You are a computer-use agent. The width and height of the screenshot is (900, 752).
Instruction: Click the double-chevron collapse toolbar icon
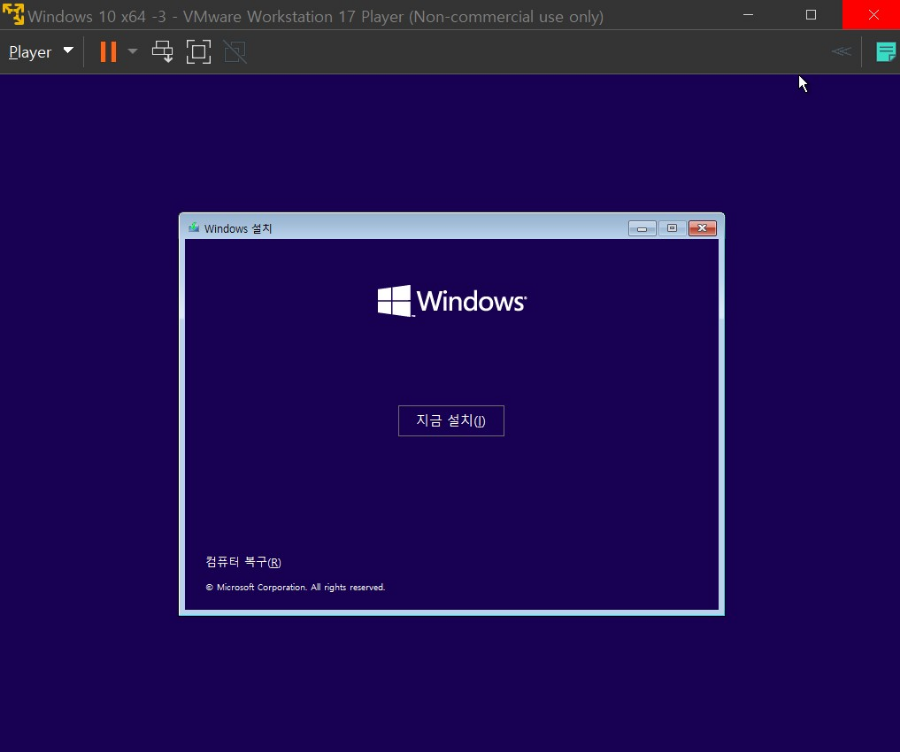pyautogui.click(x=841, y=52)
